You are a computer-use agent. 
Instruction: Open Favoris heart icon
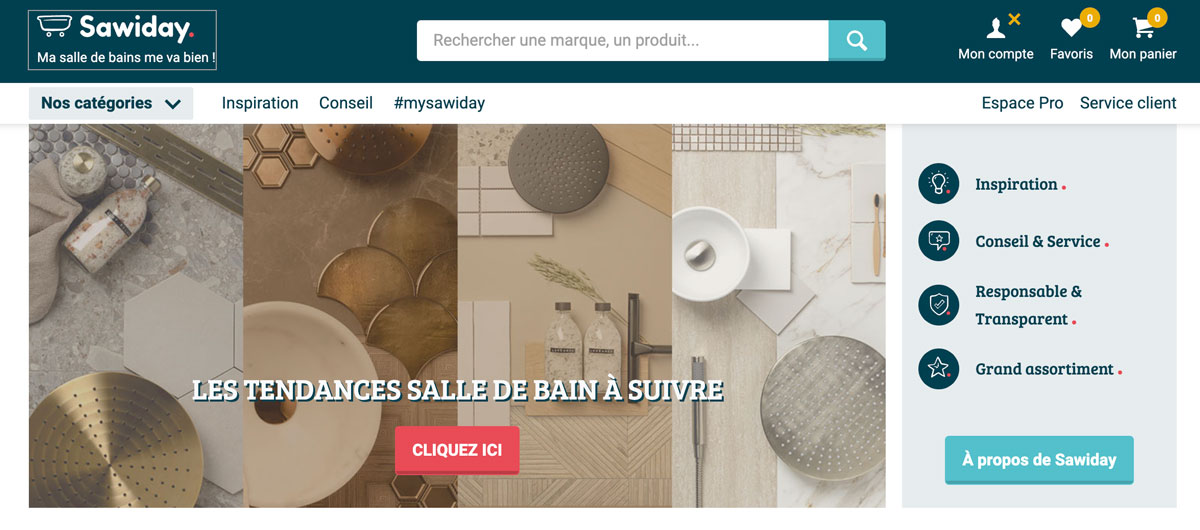(1072, 28)
